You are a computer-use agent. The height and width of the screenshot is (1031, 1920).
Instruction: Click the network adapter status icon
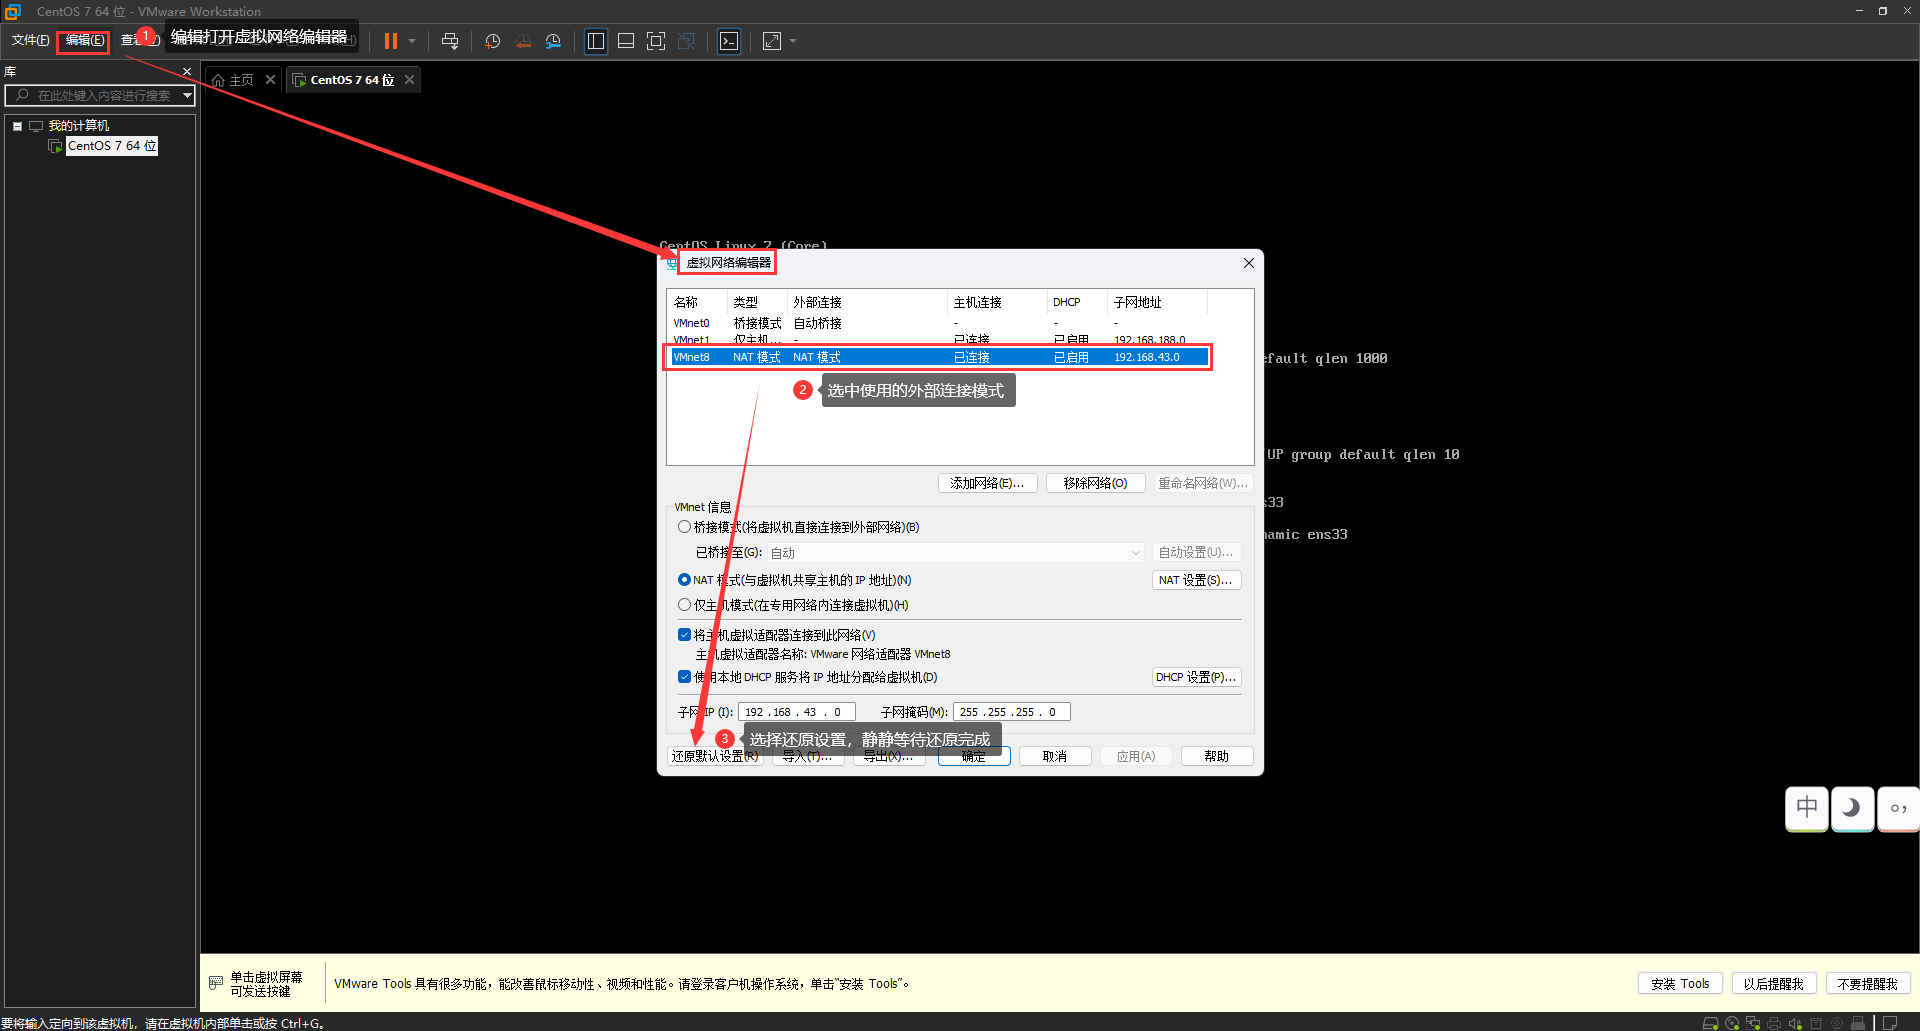pos(1753,1023)
